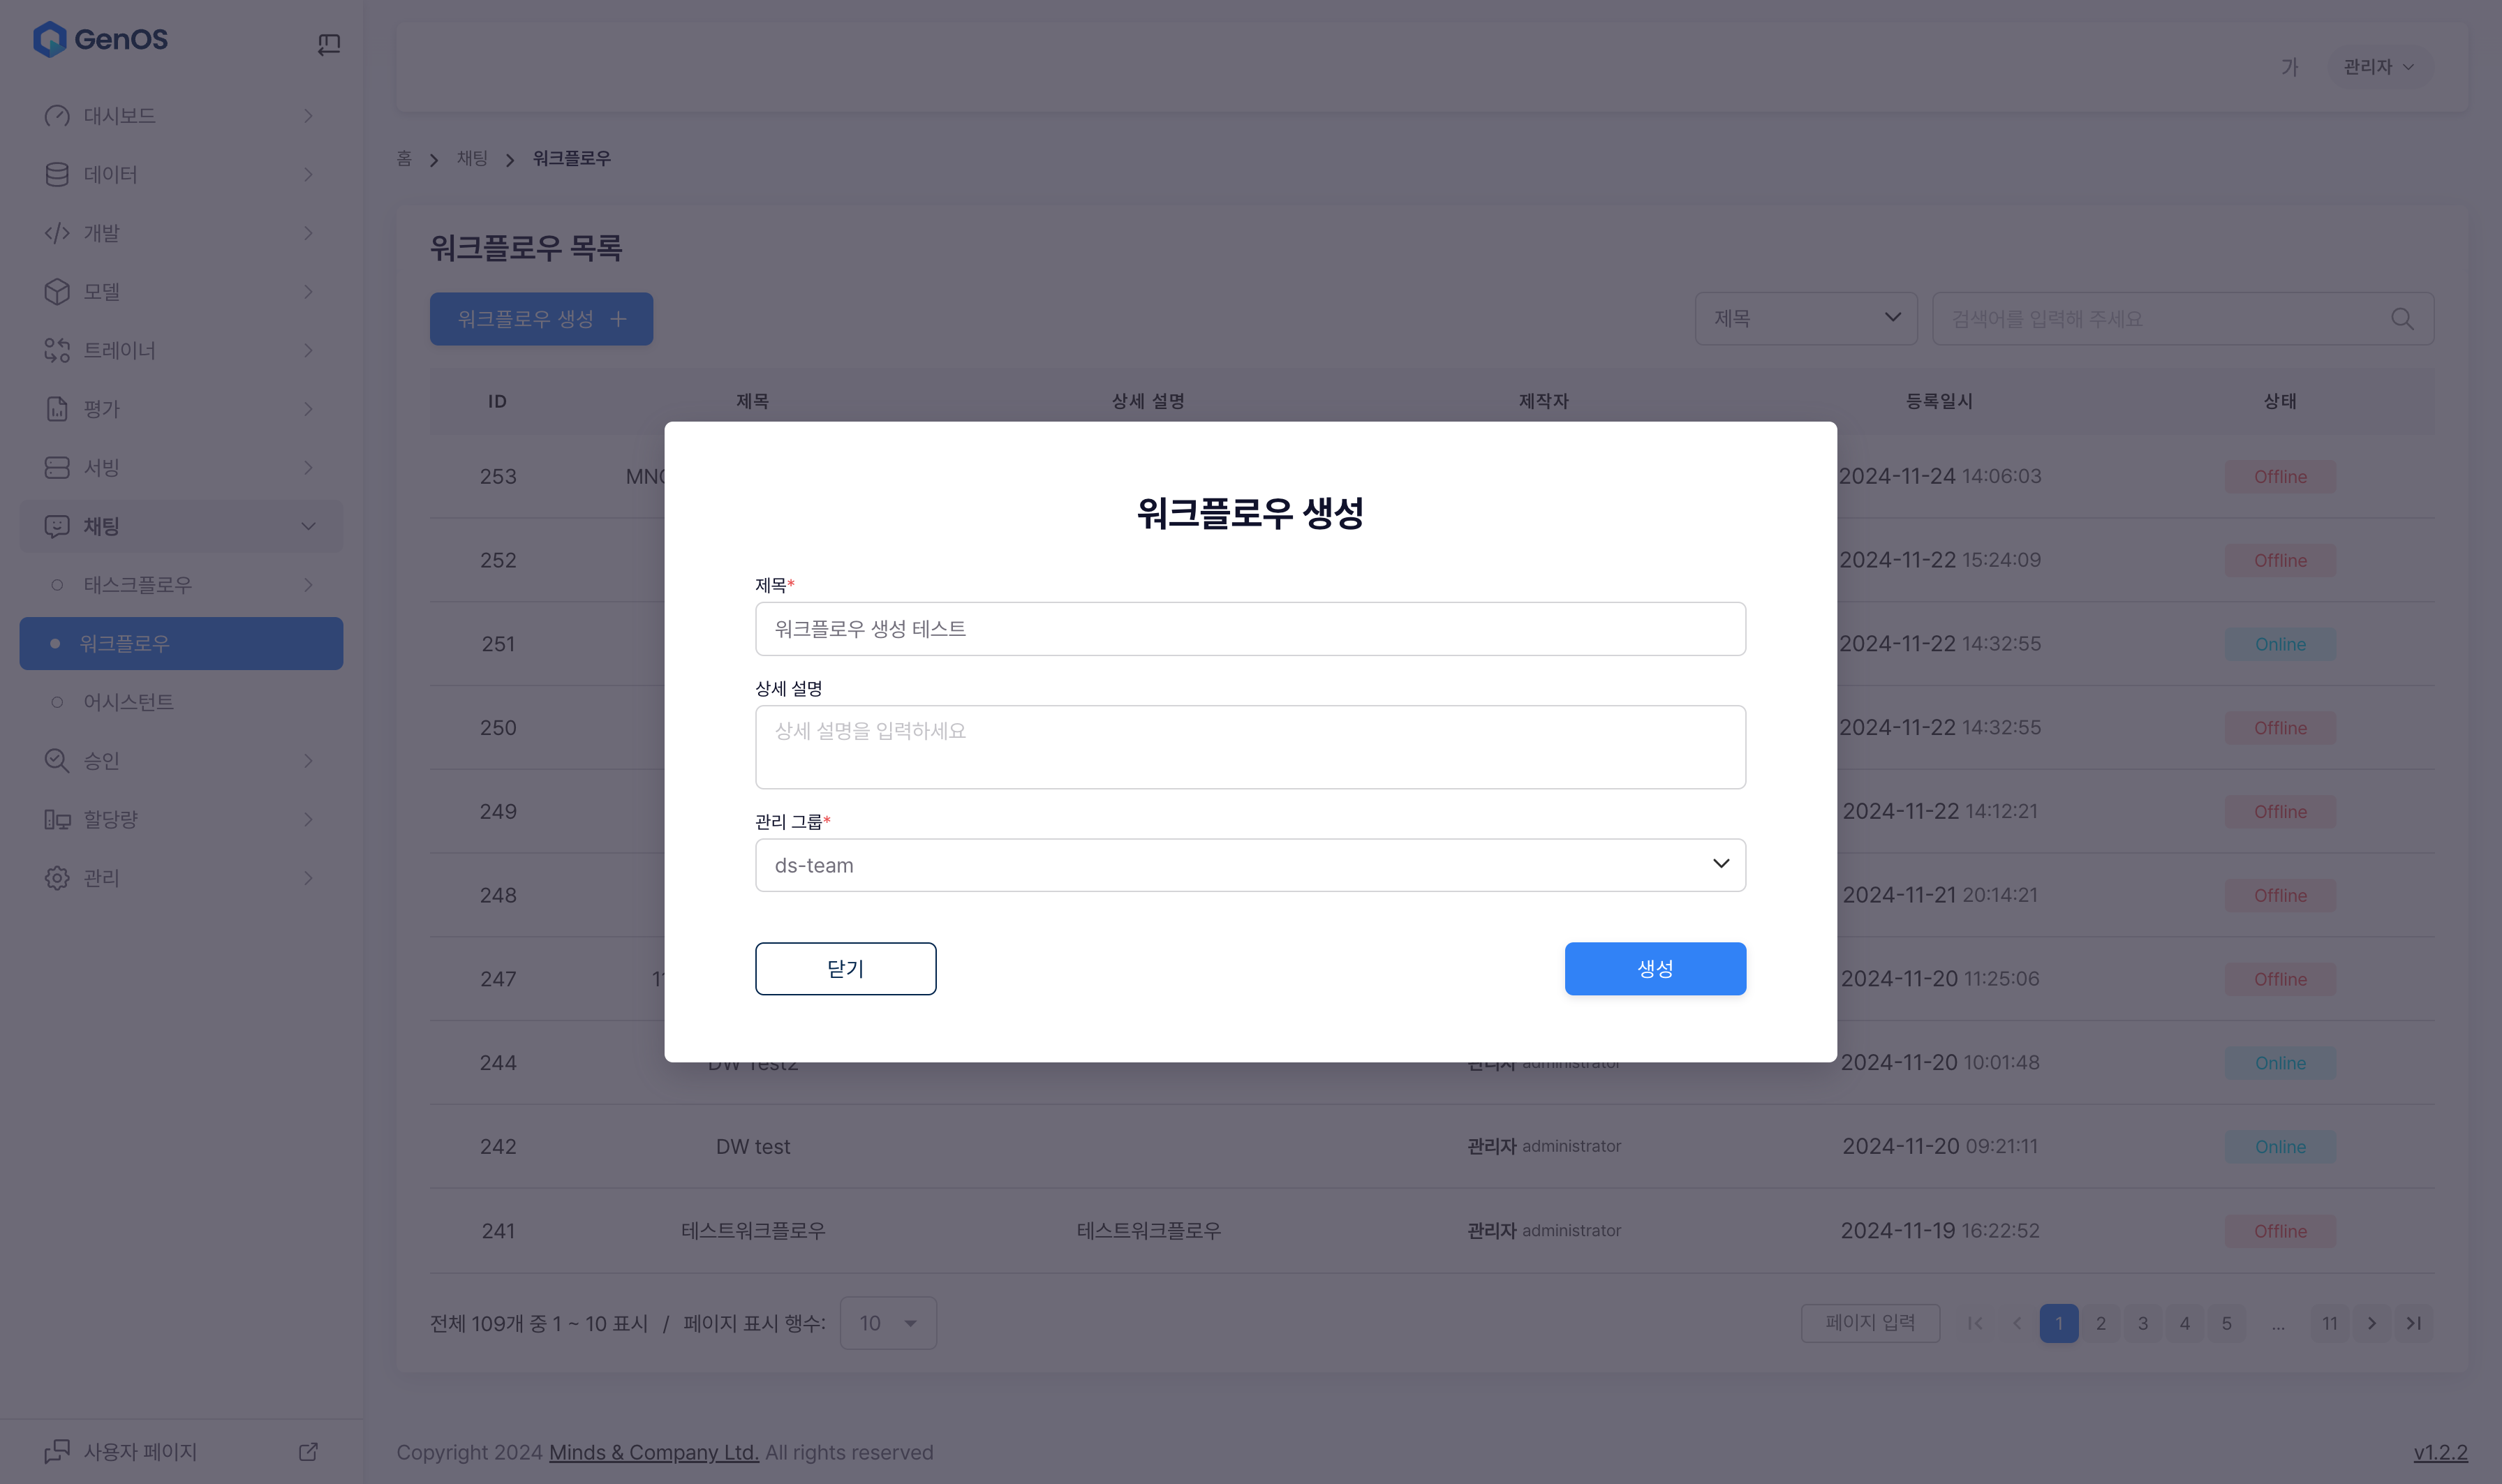Viewport: 2502px width, 1484px height.
Task: Click the 개발 code brackets icon
Action: pos(57,233)
